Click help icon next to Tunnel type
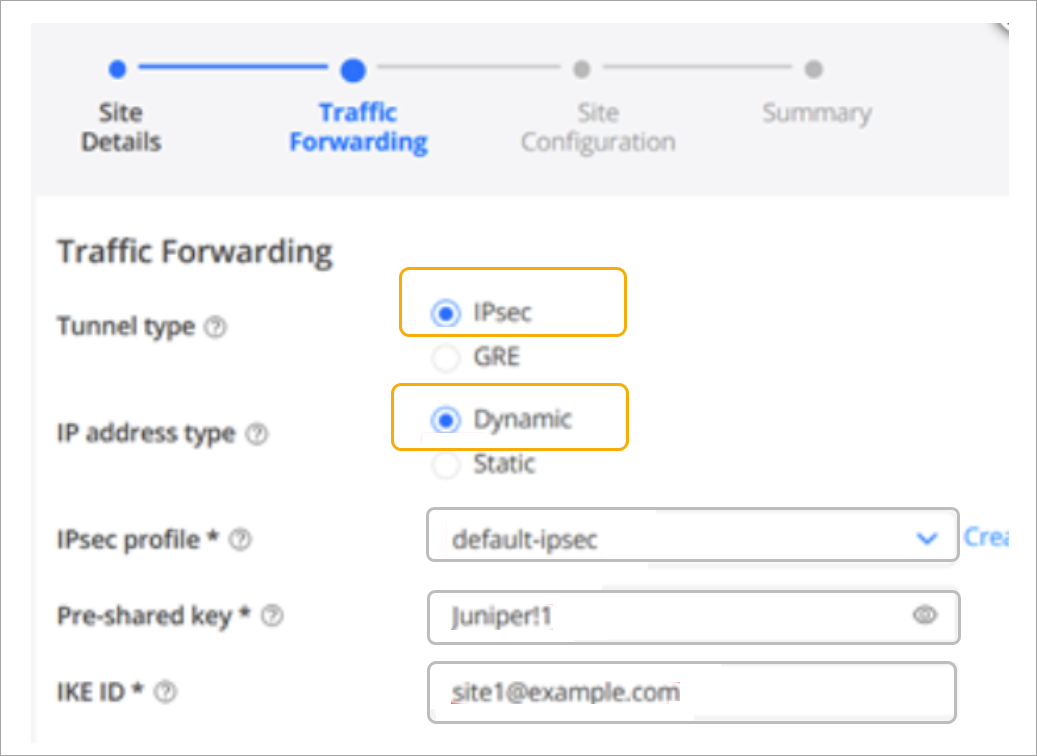 click(x=214, y=328)
